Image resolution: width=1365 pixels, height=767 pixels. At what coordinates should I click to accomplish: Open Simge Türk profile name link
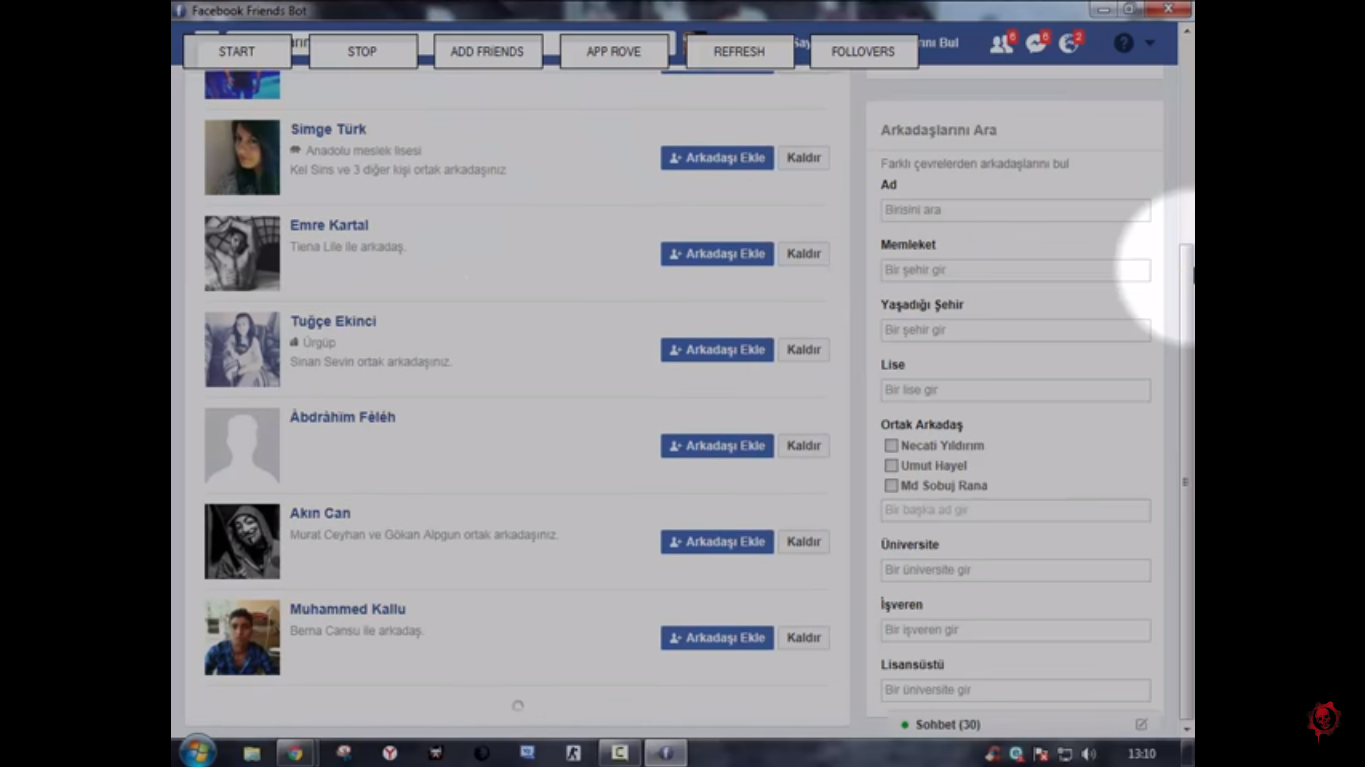(x=328, y=129)
